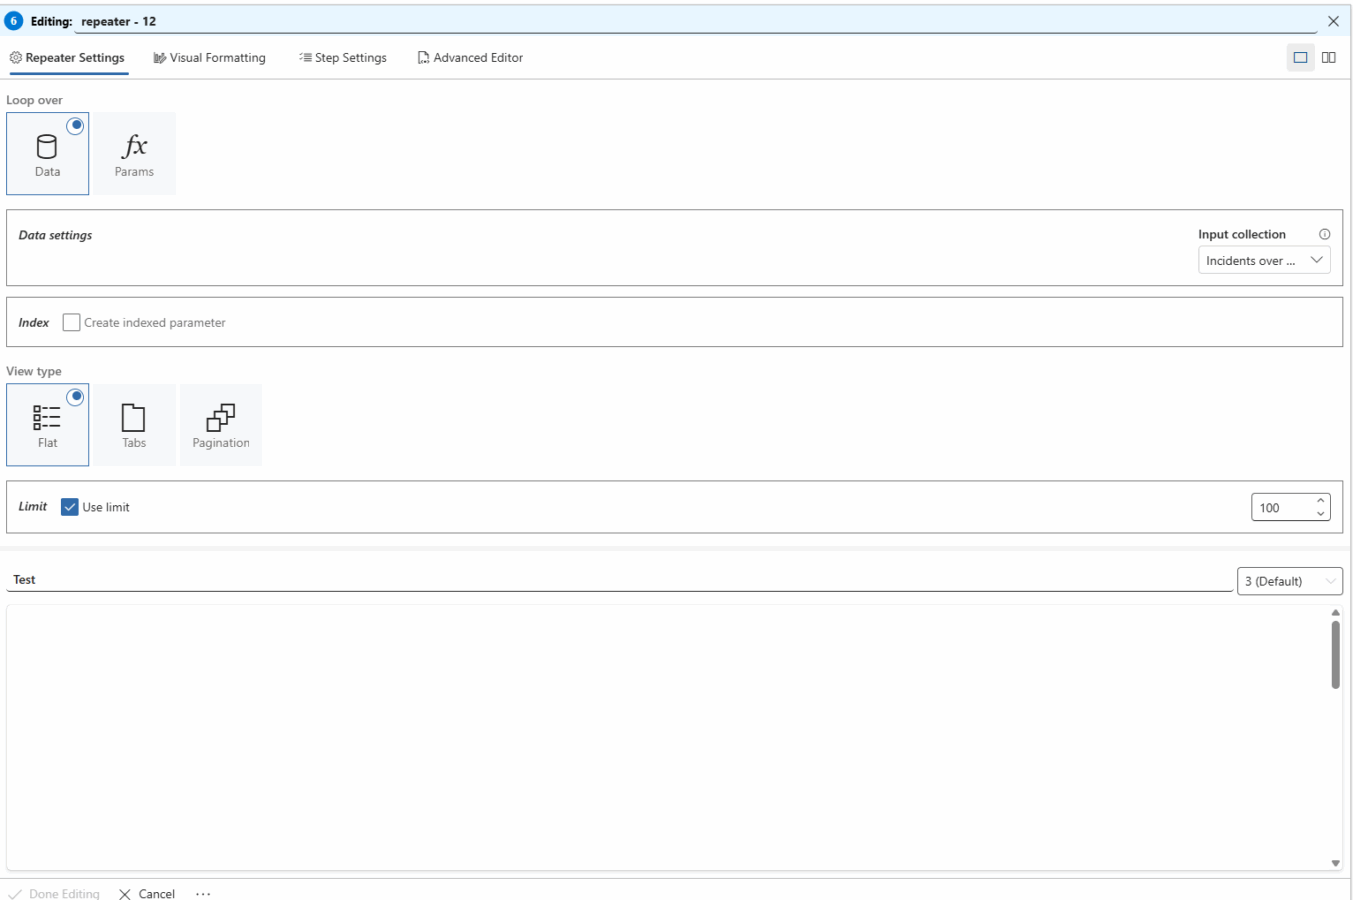
Task: Open the Input collection info tooltip
Action: point(1324,233)
